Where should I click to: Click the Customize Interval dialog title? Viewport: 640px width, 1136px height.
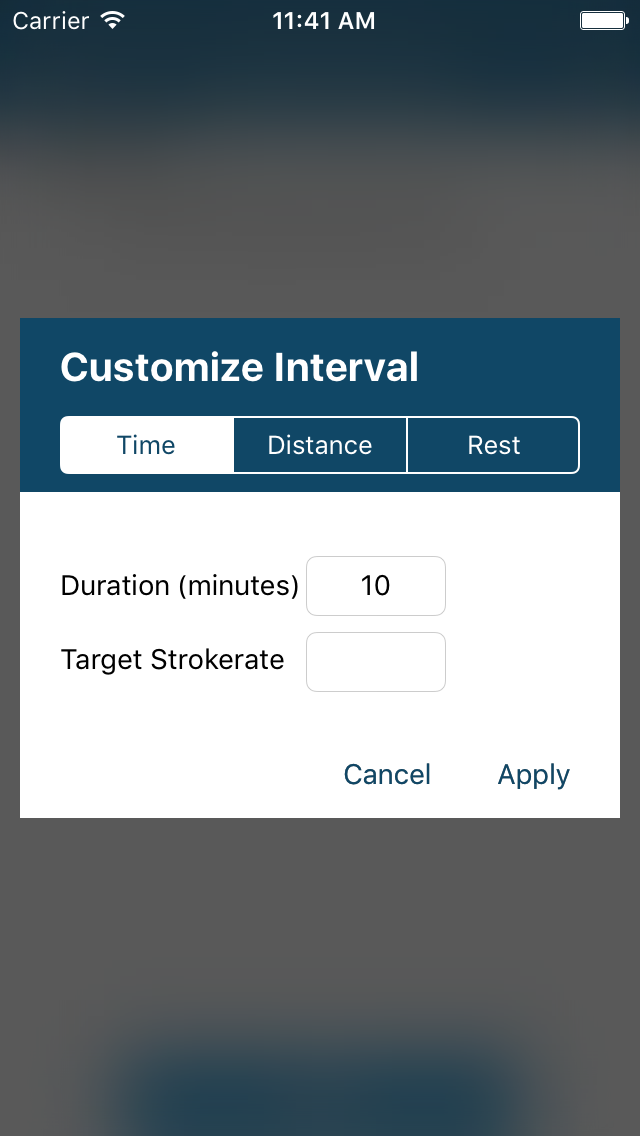pyautogui.click(x=239, y=367)
